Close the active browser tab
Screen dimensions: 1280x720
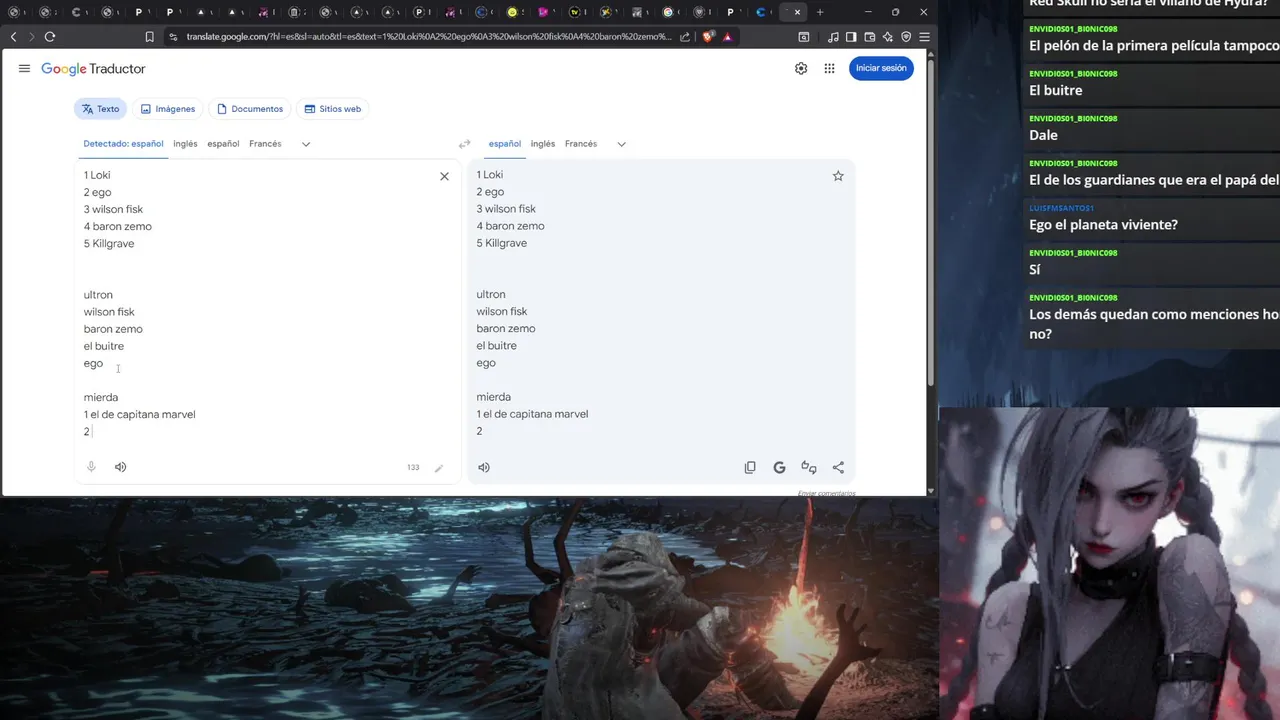coord(796,12)
